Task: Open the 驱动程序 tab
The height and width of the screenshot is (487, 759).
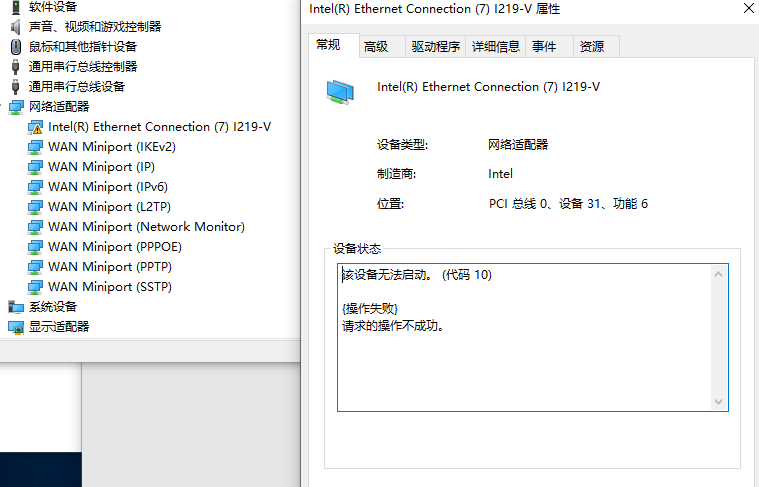Action: (435, 46)
